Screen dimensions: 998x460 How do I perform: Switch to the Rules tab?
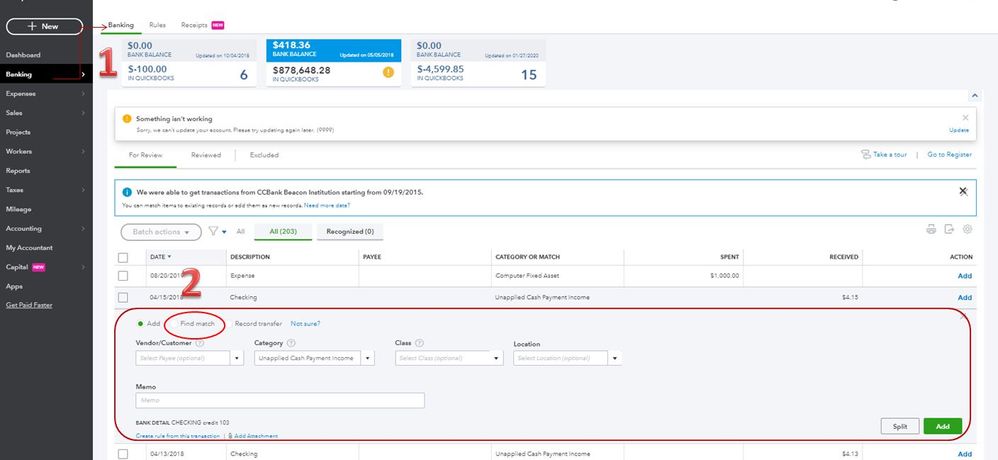157,24
